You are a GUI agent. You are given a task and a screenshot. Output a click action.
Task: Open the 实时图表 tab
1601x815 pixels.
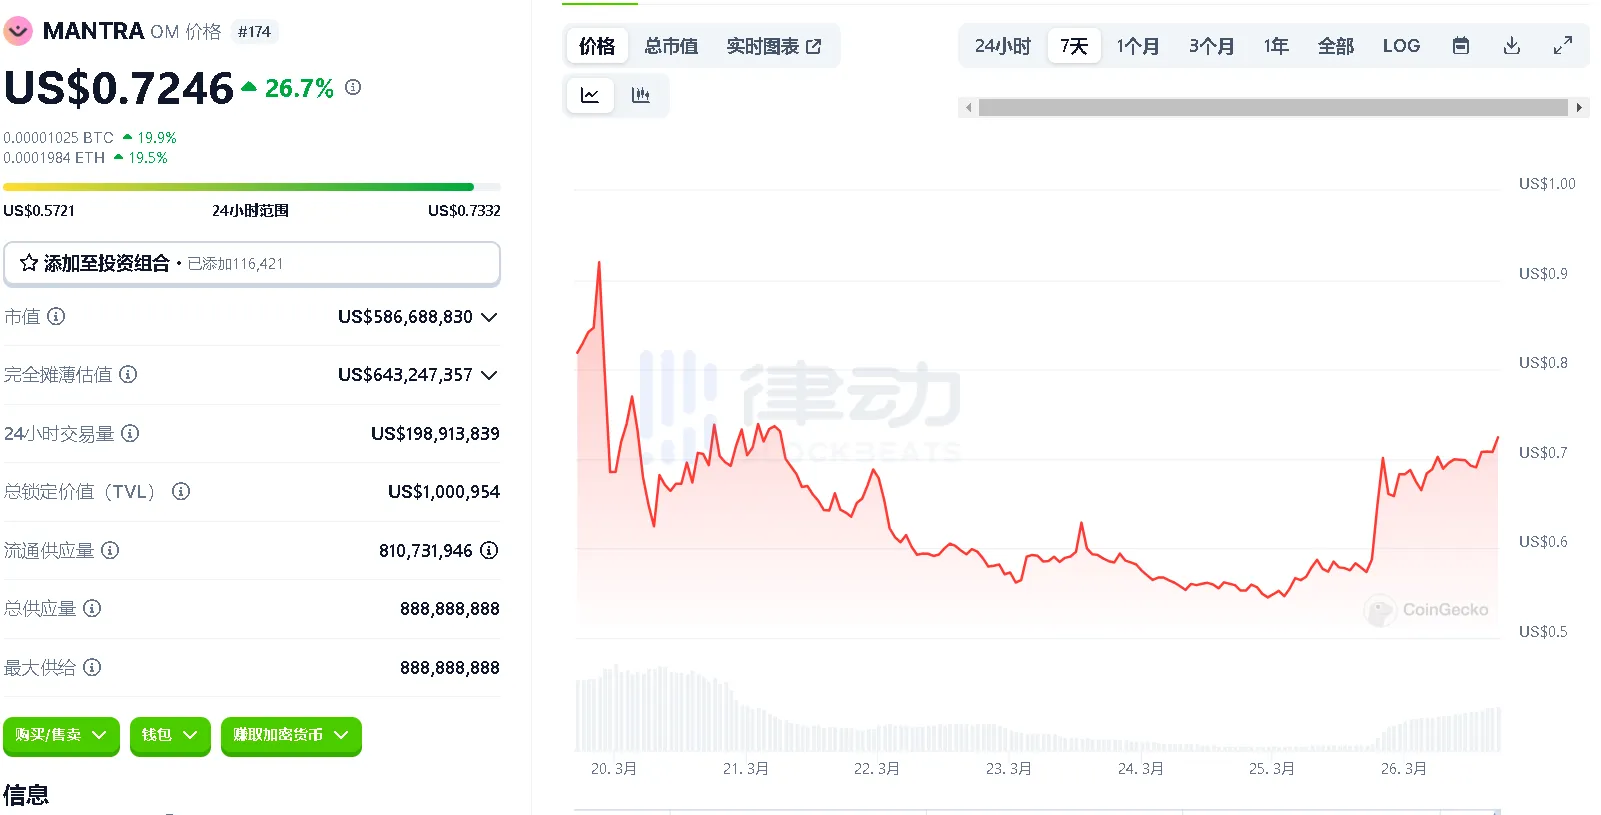point(773,46)
